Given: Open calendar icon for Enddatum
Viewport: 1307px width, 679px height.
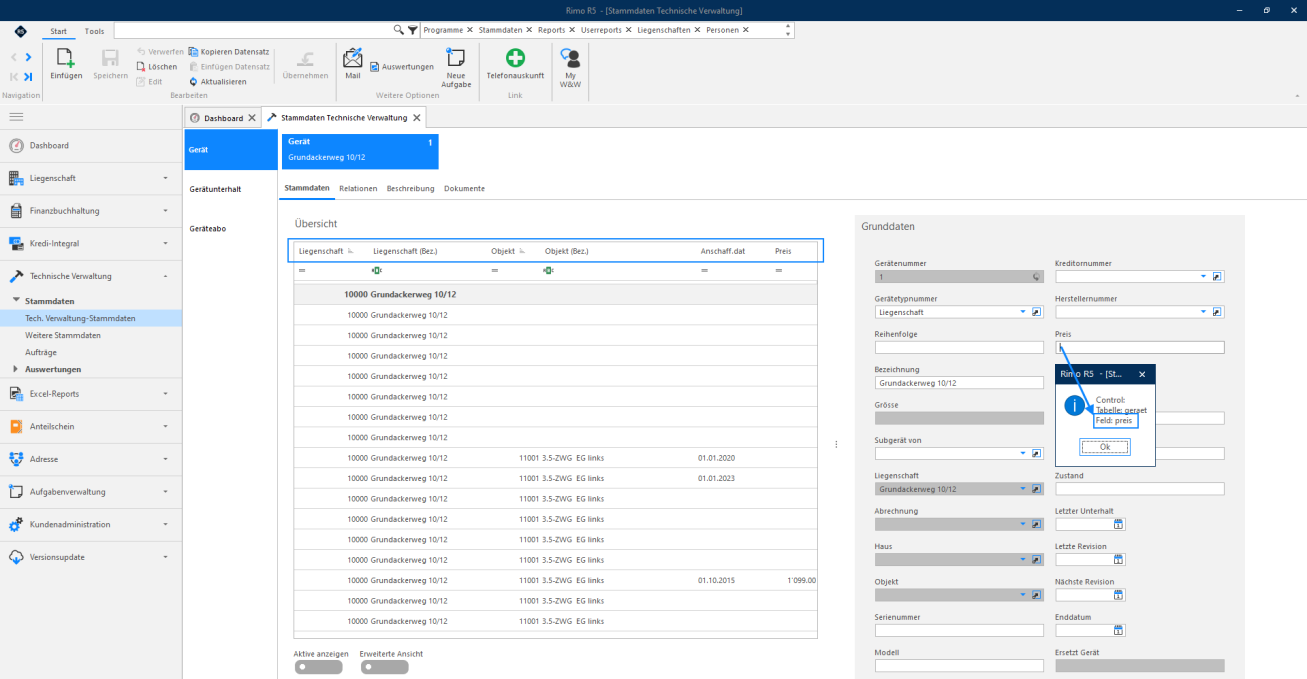Looking at the screenshot, I should pyautogui.click(x=1119, y=630).
